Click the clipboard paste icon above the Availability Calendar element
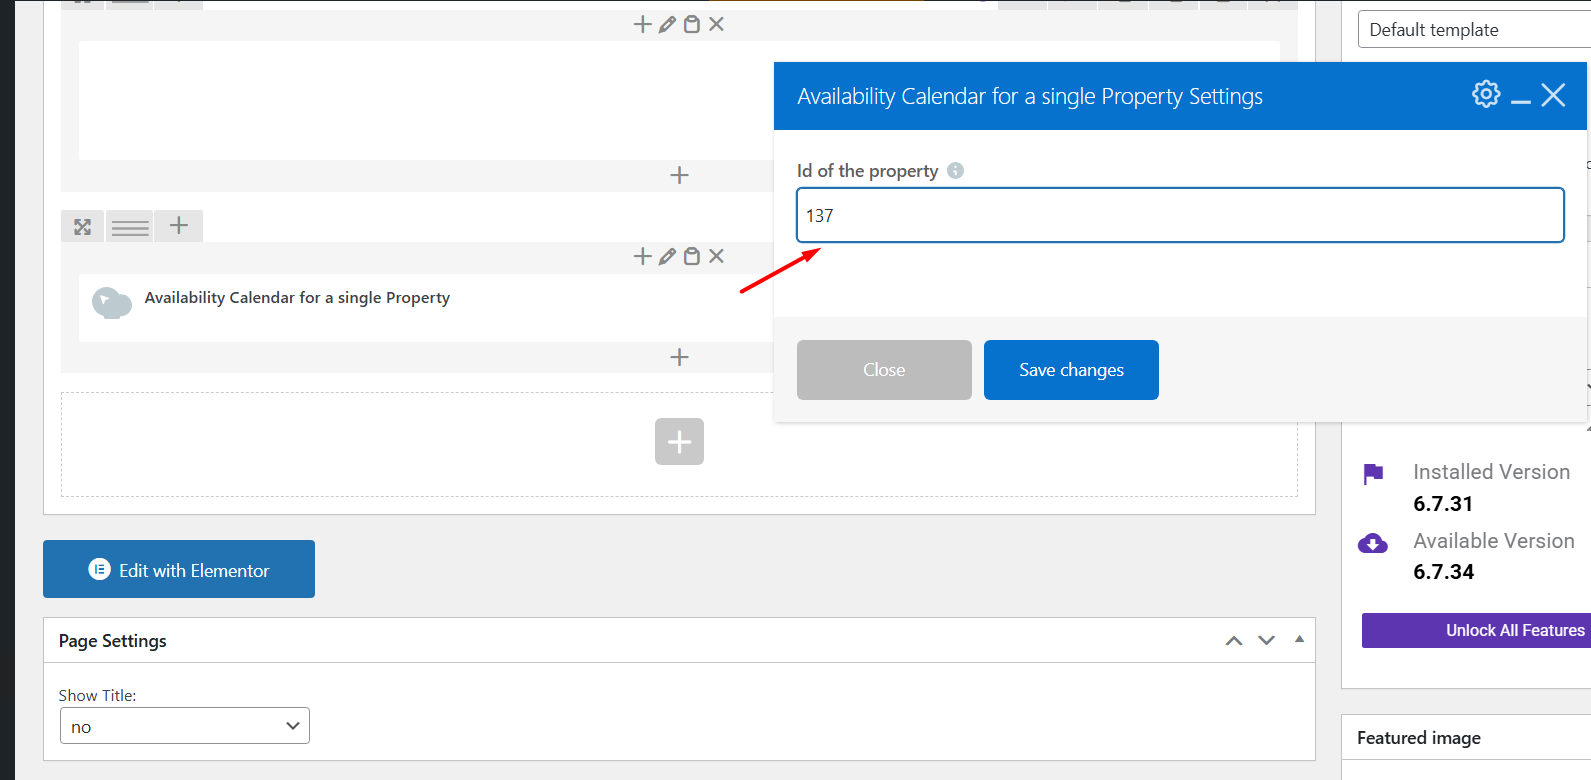Viewport: 1591px width, 780px height. pyautogui.click(x=691, y=257)
